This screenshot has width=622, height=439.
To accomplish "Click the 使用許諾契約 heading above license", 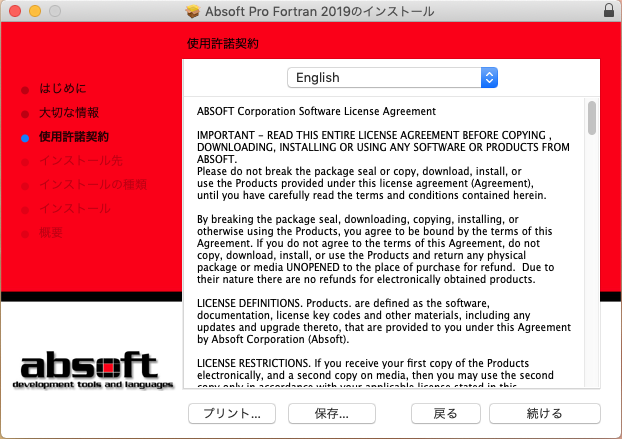I will pos(223,43).
